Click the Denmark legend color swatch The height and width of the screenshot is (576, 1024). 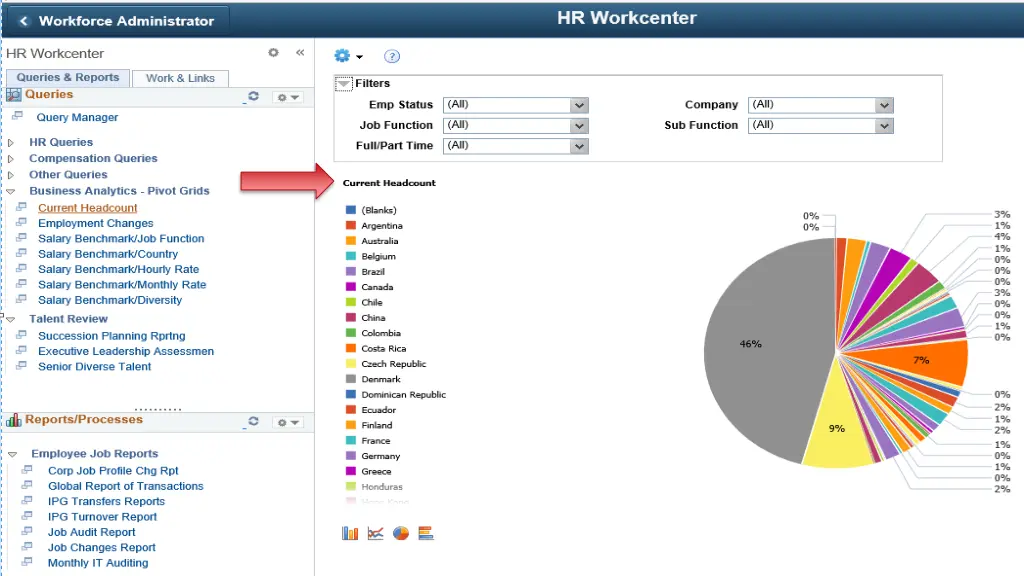coord(351,379)
